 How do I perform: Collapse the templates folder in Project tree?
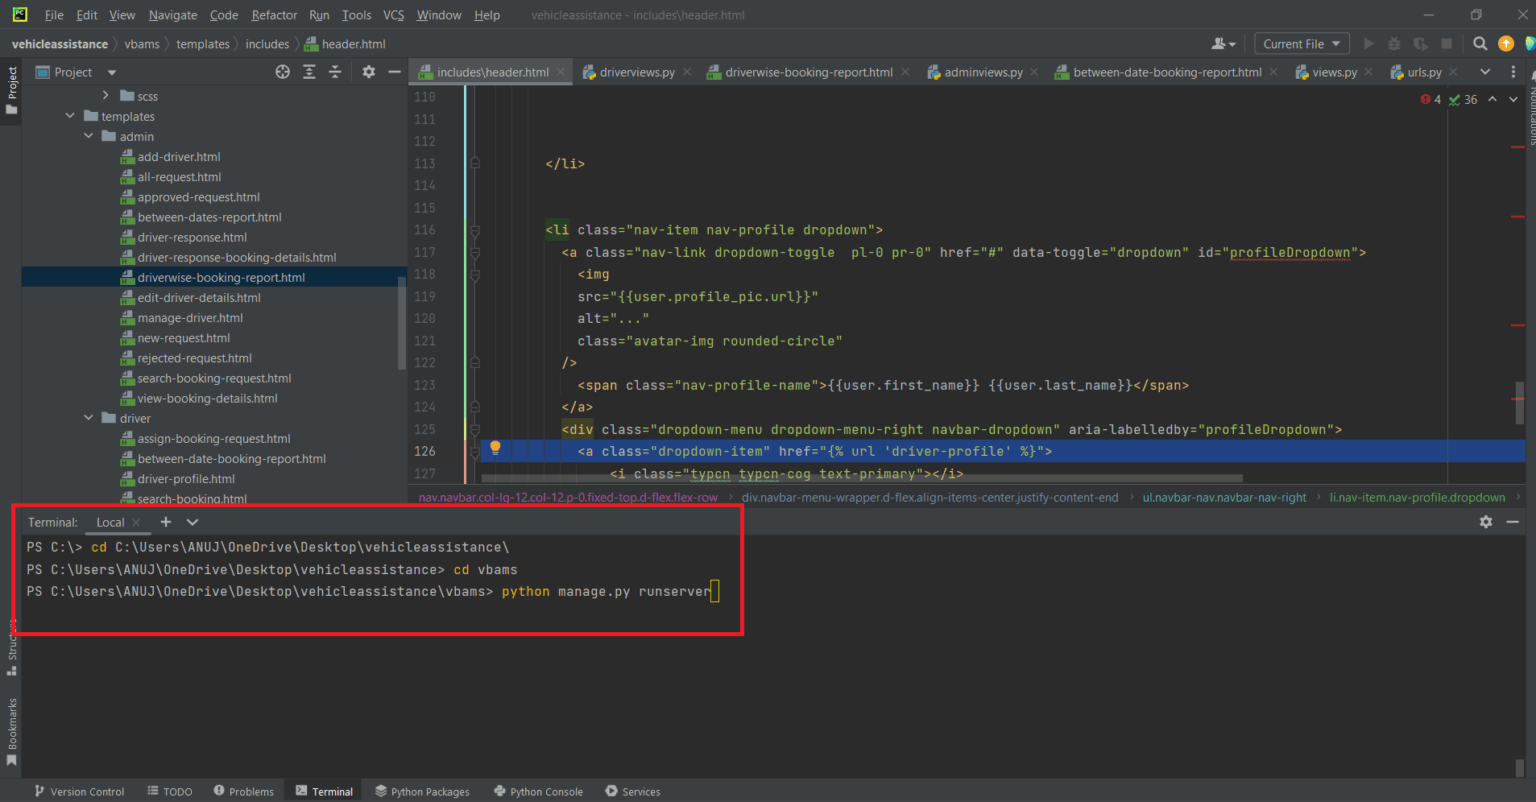coord(69,116)
